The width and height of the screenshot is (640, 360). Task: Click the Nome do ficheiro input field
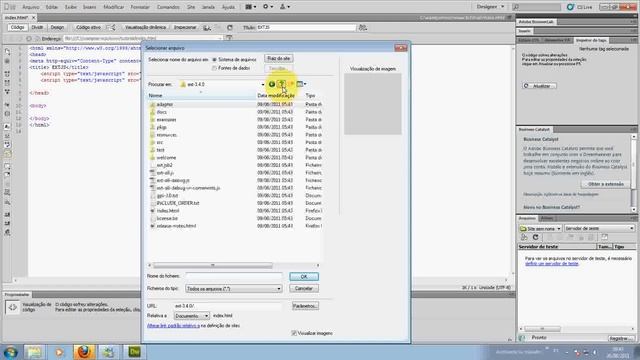pyautogui.click(x=233, y=276)
